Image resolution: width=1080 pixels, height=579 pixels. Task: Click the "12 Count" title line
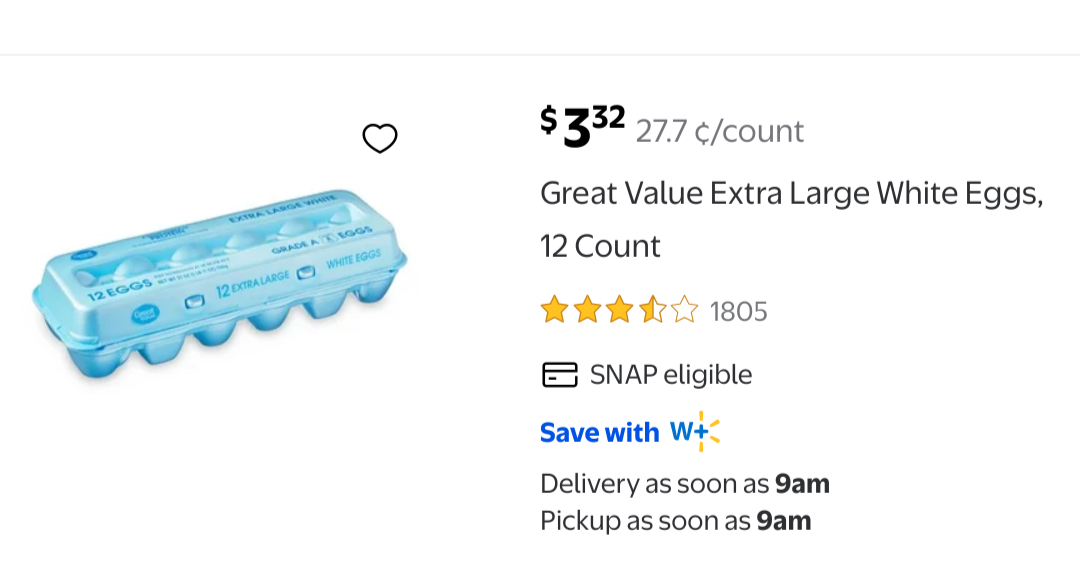tap(600, 246)
